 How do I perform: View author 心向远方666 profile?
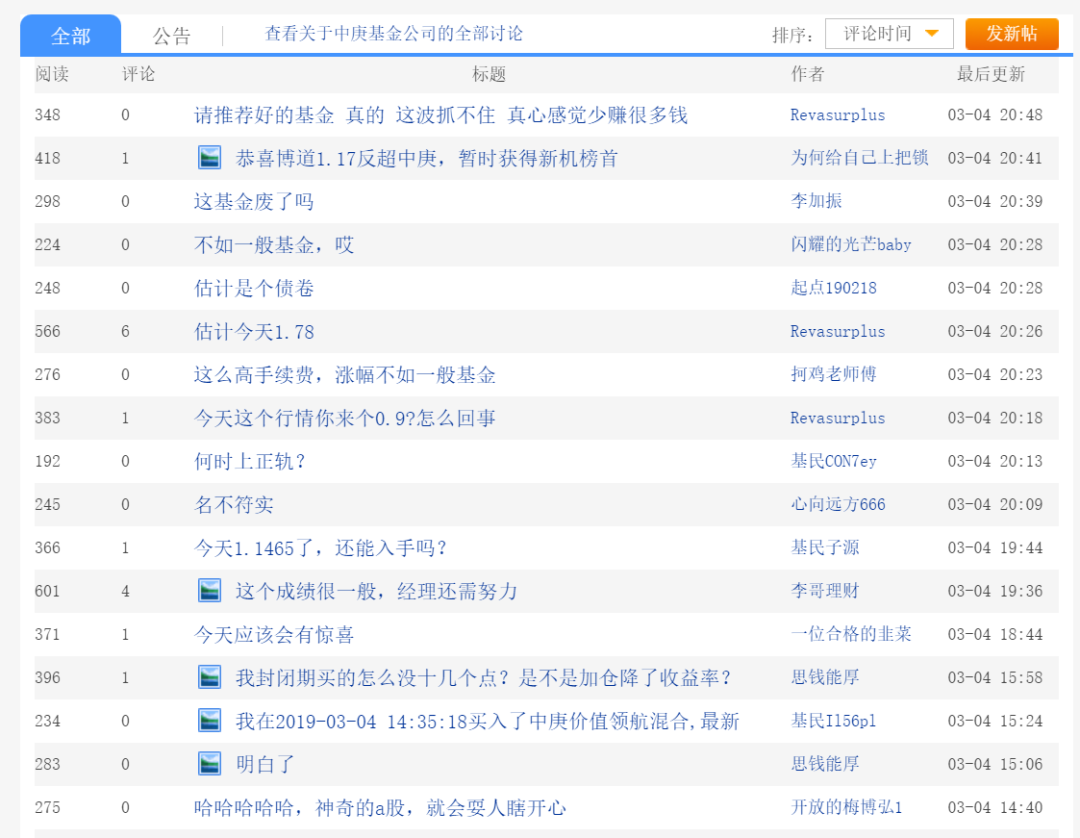[838, 505]
